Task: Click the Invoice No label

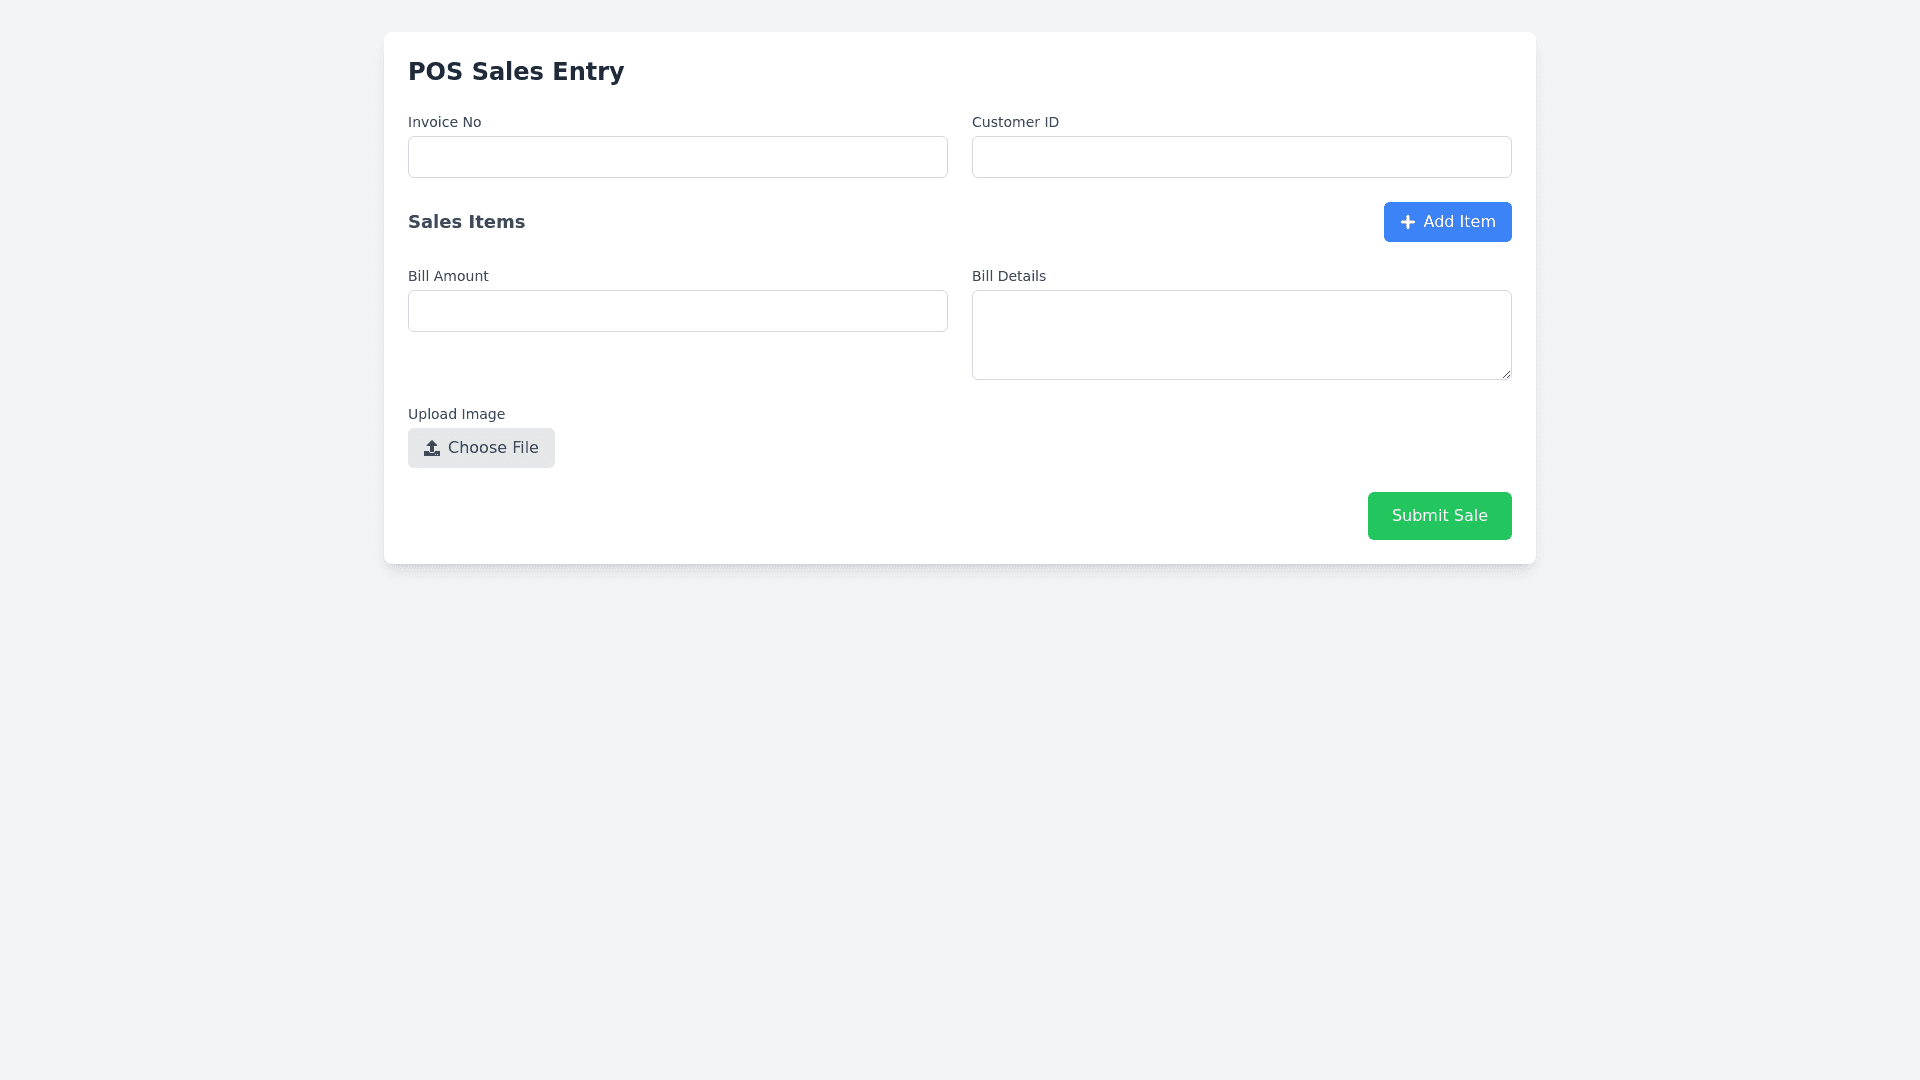Action: tap(444, 122)
